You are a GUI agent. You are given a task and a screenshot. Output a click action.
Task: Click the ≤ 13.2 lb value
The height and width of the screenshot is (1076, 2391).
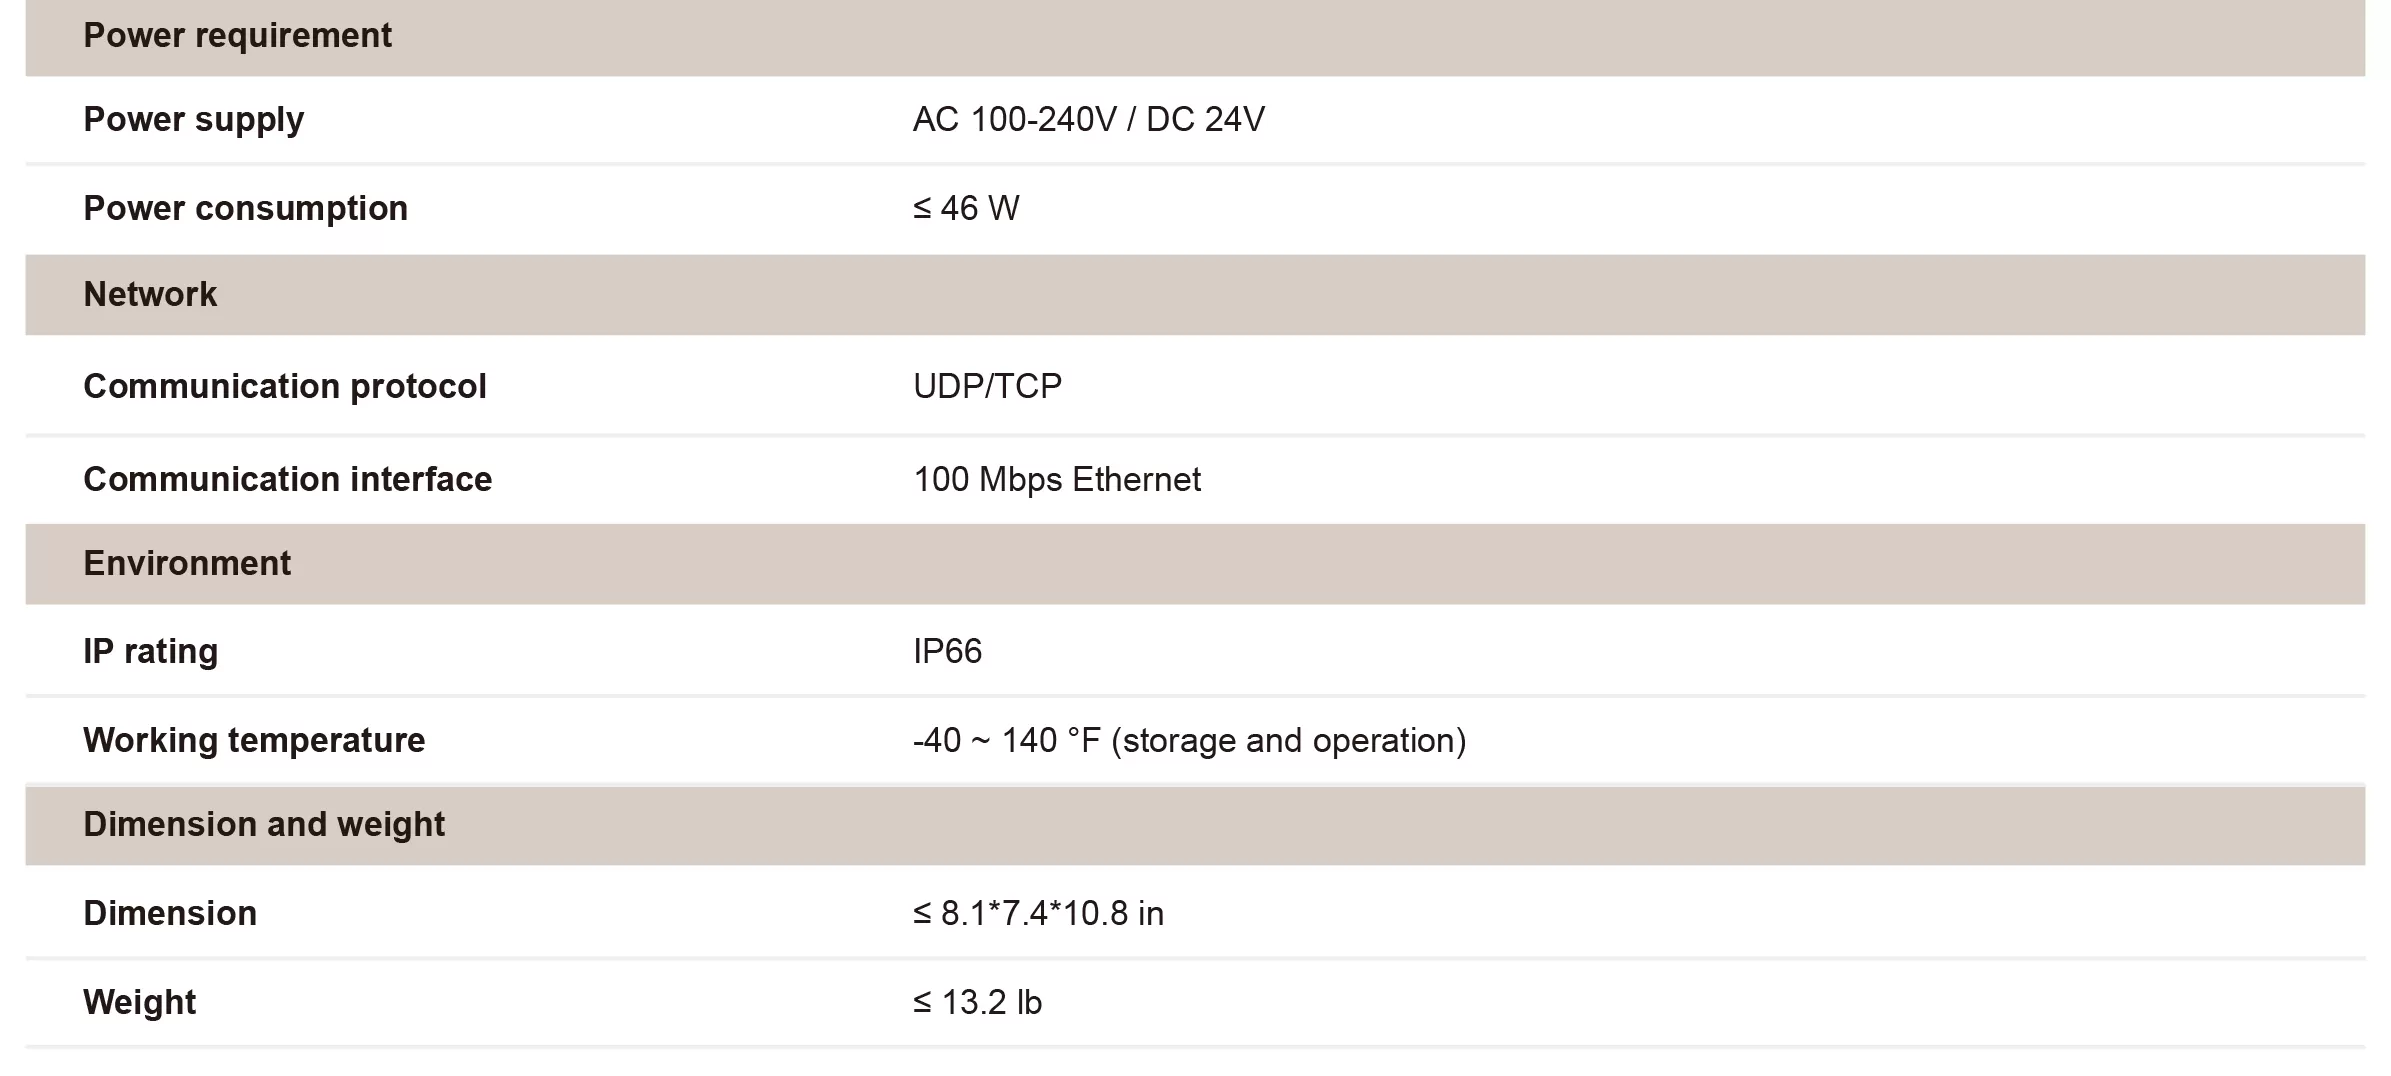977,1002
